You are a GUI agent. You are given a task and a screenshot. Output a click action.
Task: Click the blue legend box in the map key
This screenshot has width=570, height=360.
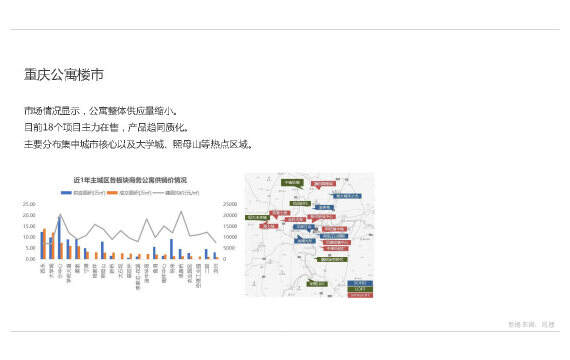pyautogui.click(x=360, y=283)
